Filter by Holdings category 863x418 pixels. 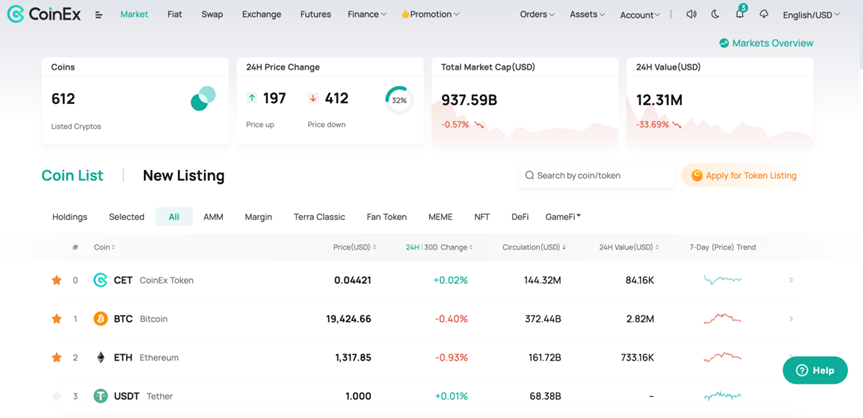tap(70, 217)
